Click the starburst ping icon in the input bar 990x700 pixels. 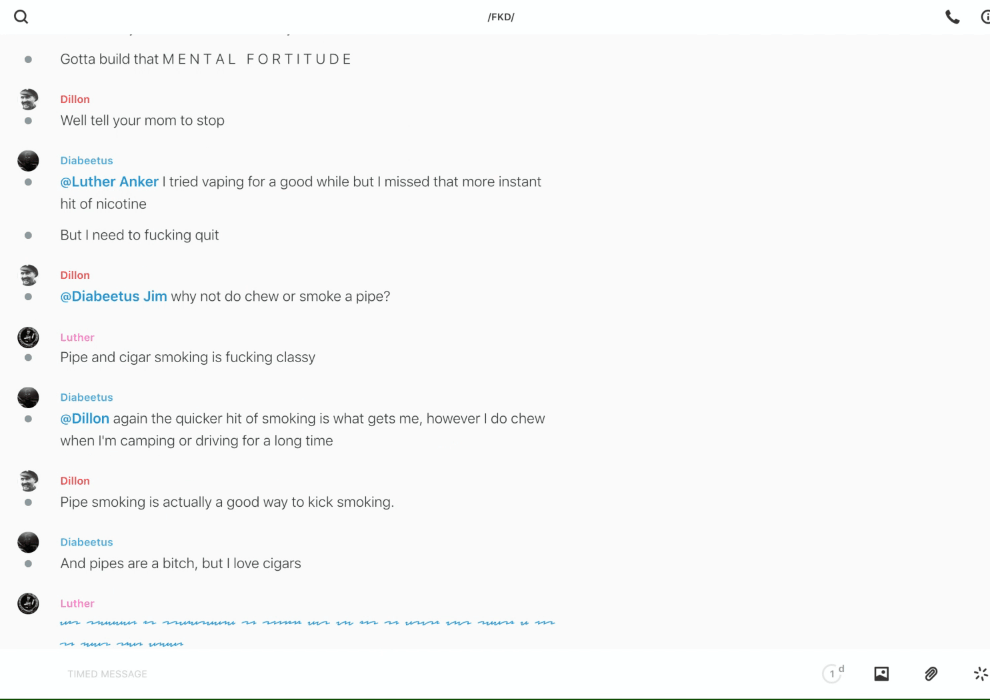[980, 674]
